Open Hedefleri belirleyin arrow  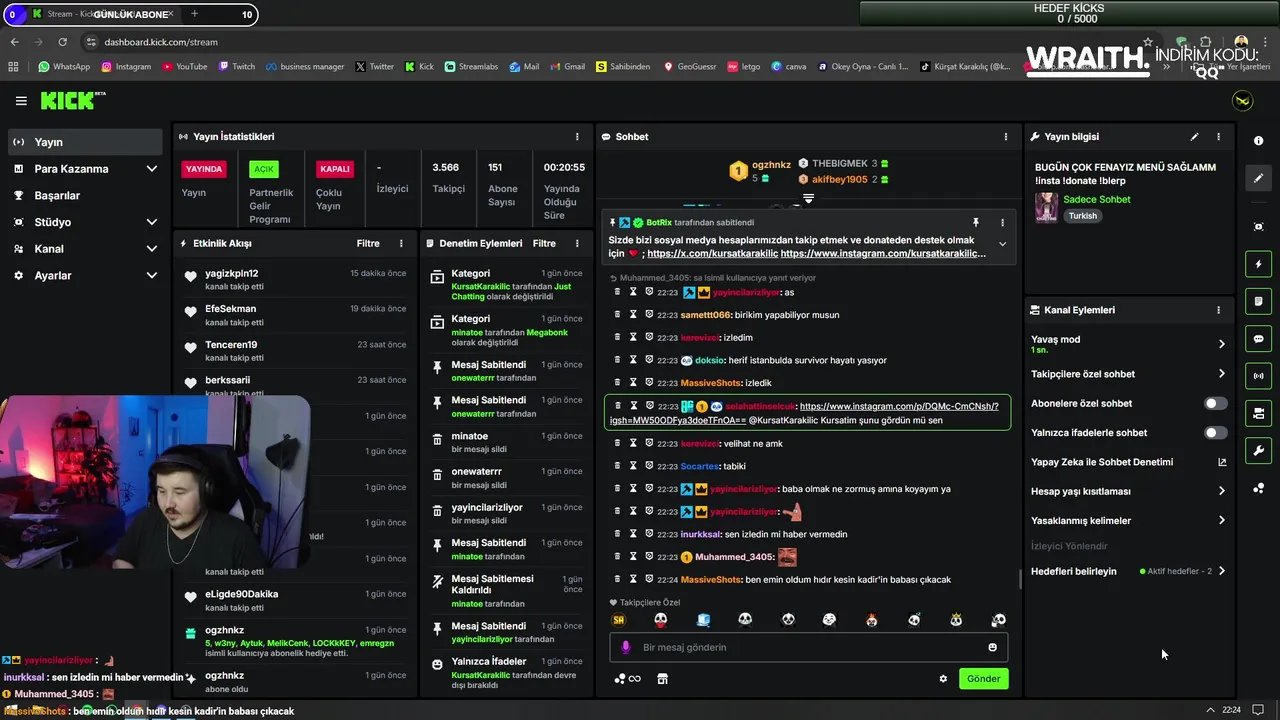(x=1221, y=571)
